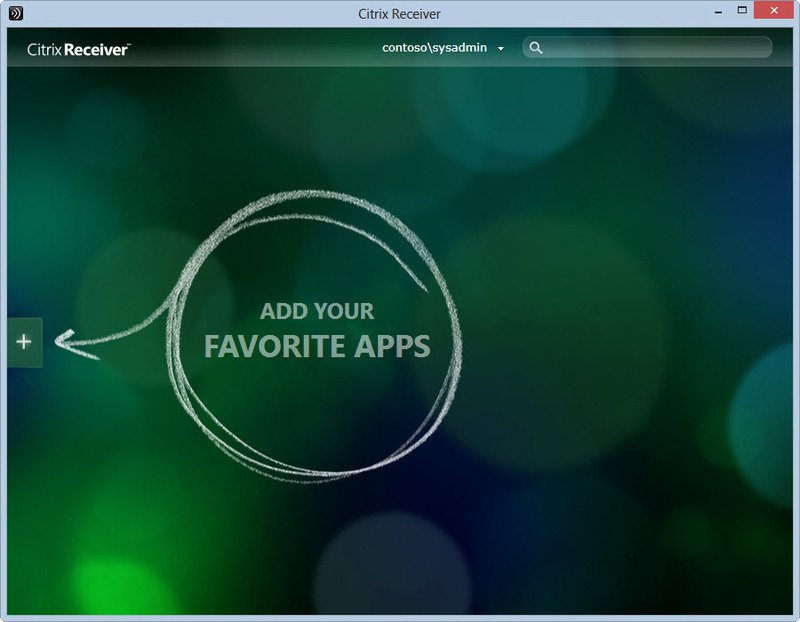The image size is (800, 622).
Task: Activate search using the magnifier glyph
Action: click(536, 47)
